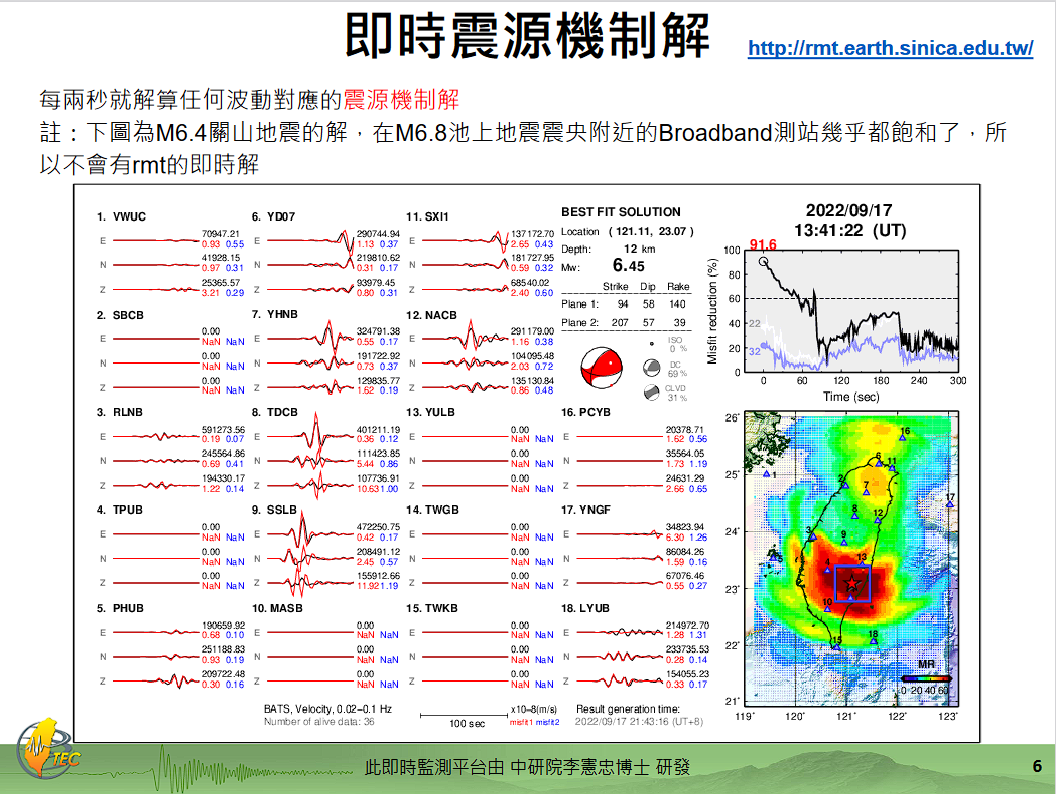The image size is (1056, 794).
Task: Click the BEST FIT SOLUTION heading
Action: coord(620,211)
